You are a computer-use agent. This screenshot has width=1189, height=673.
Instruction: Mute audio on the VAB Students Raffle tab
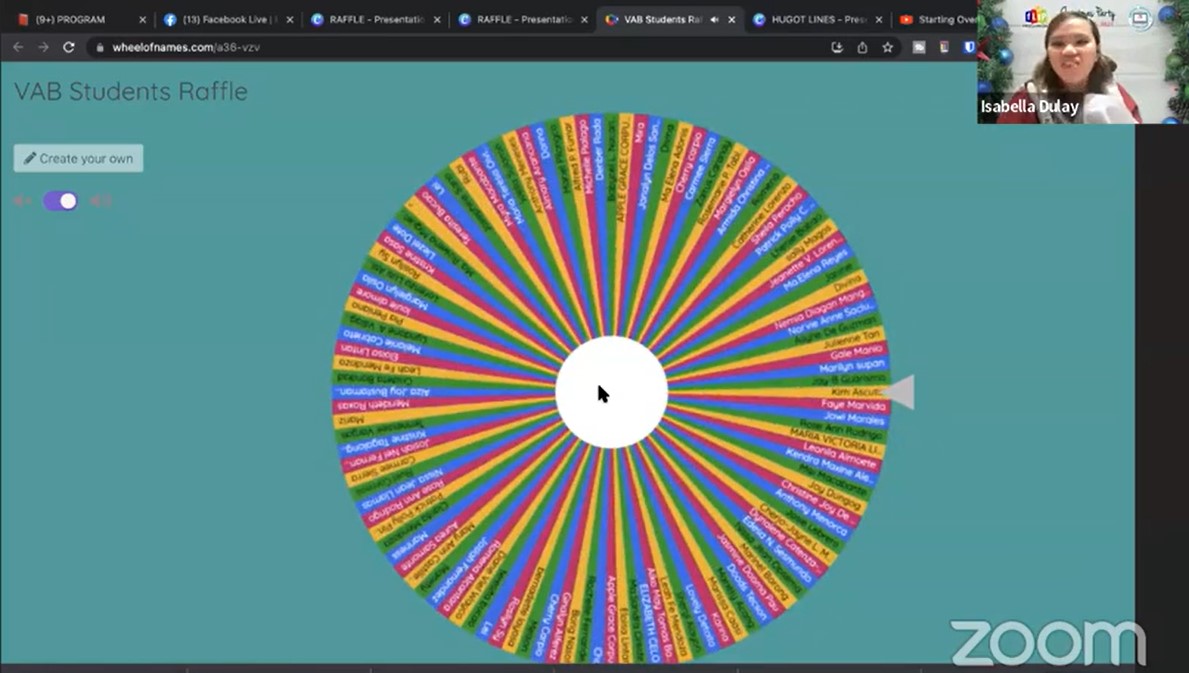(714, 20)
